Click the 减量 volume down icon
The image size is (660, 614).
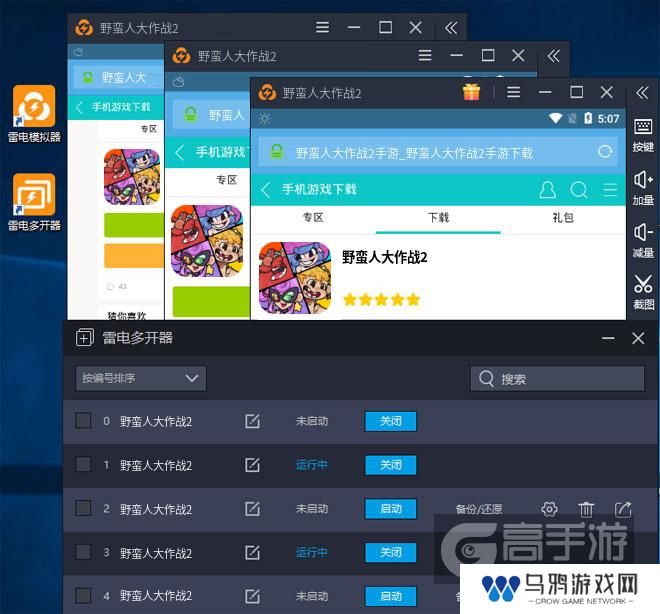click(x=643, y=241)
